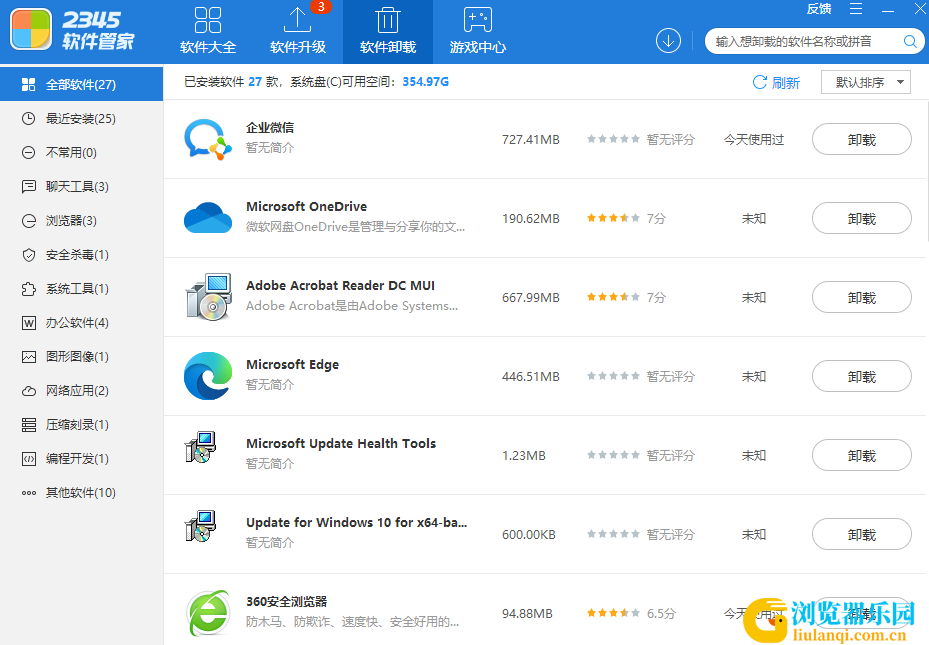Click the 354.97G free space value

click(x=425, y=82)
